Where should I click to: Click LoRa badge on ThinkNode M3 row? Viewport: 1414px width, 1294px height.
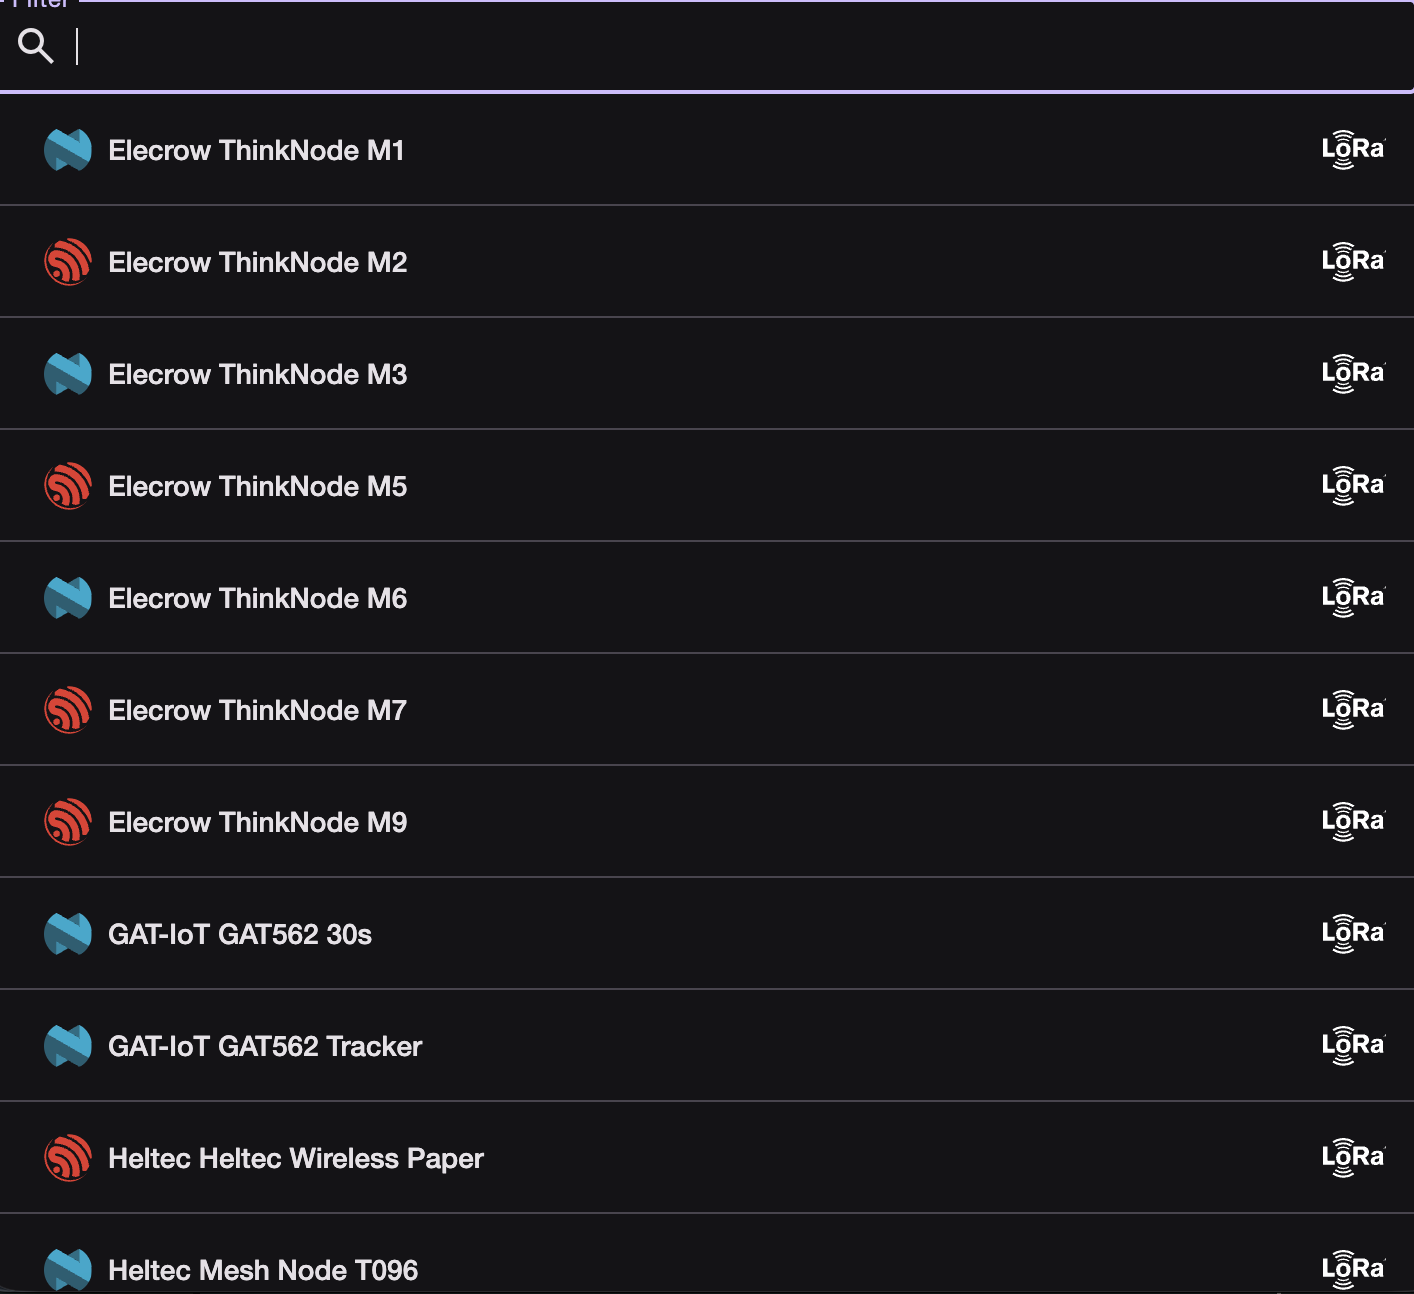(x=1353, y=374)
